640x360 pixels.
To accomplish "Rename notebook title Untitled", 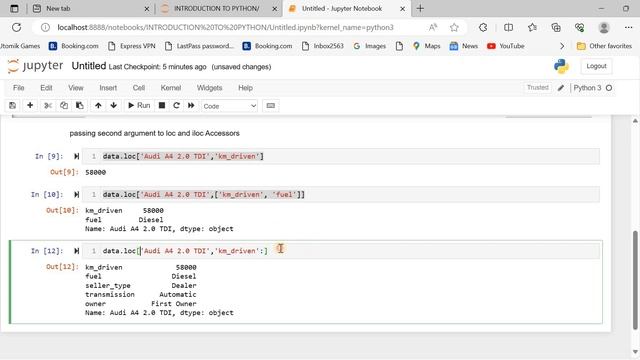I will (x=89, y=66).
